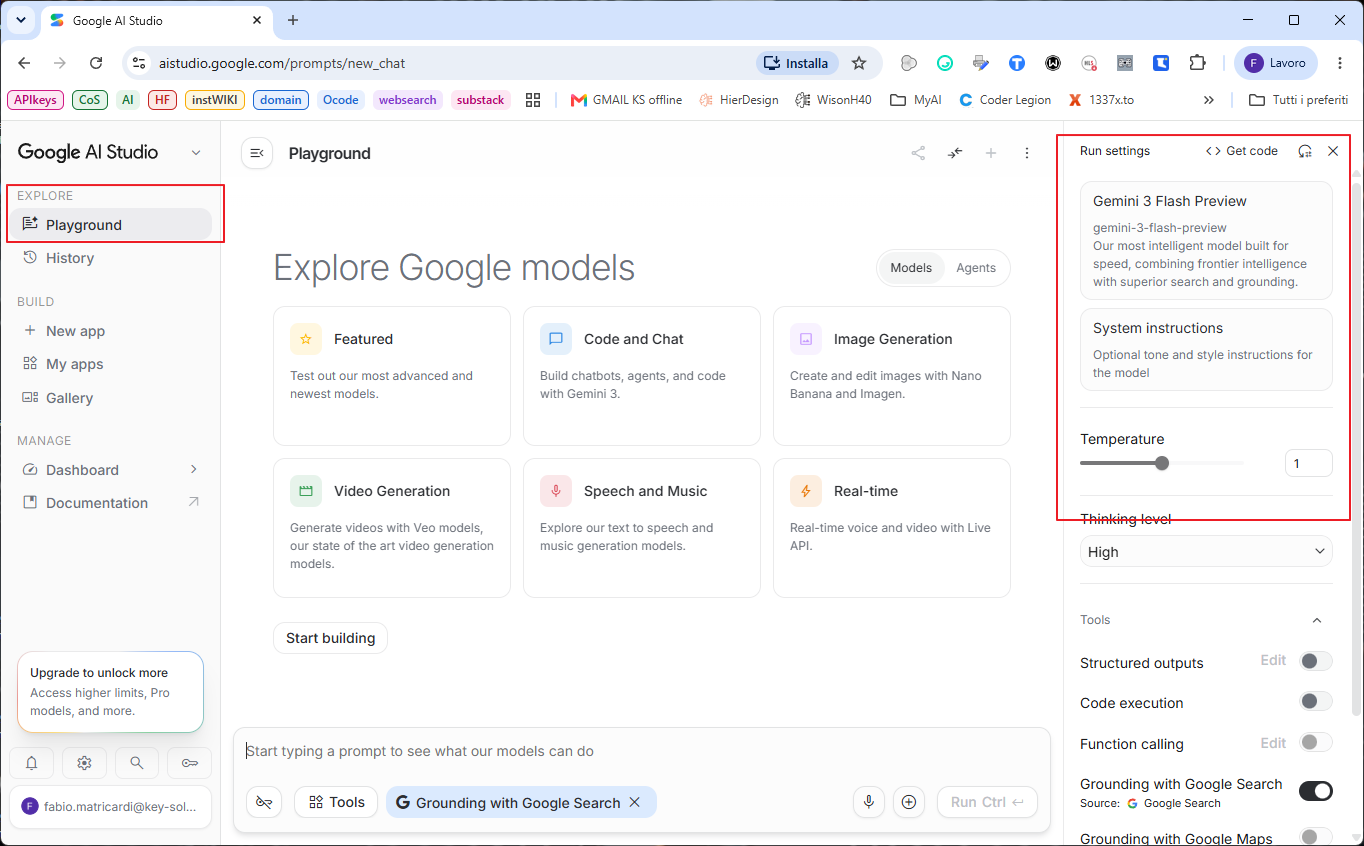Open the Tutti i preferiti bookmarks folder
This screenshot has height=846, width=1364.
coord(1300,100)
